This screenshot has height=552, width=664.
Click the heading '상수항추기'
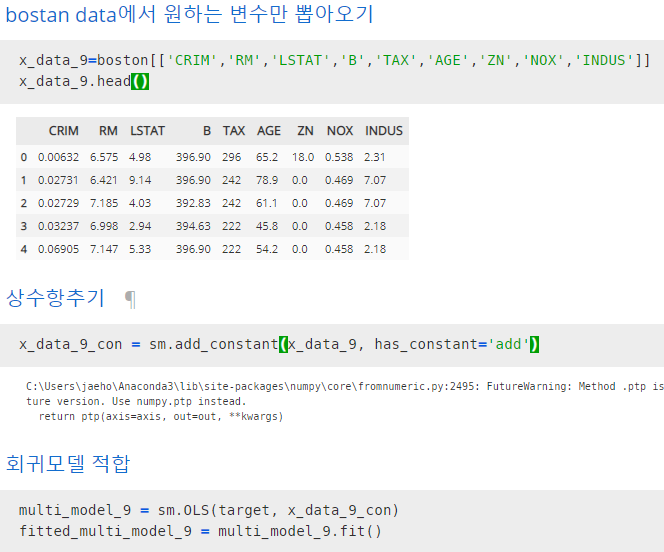[x=55, y=298]
